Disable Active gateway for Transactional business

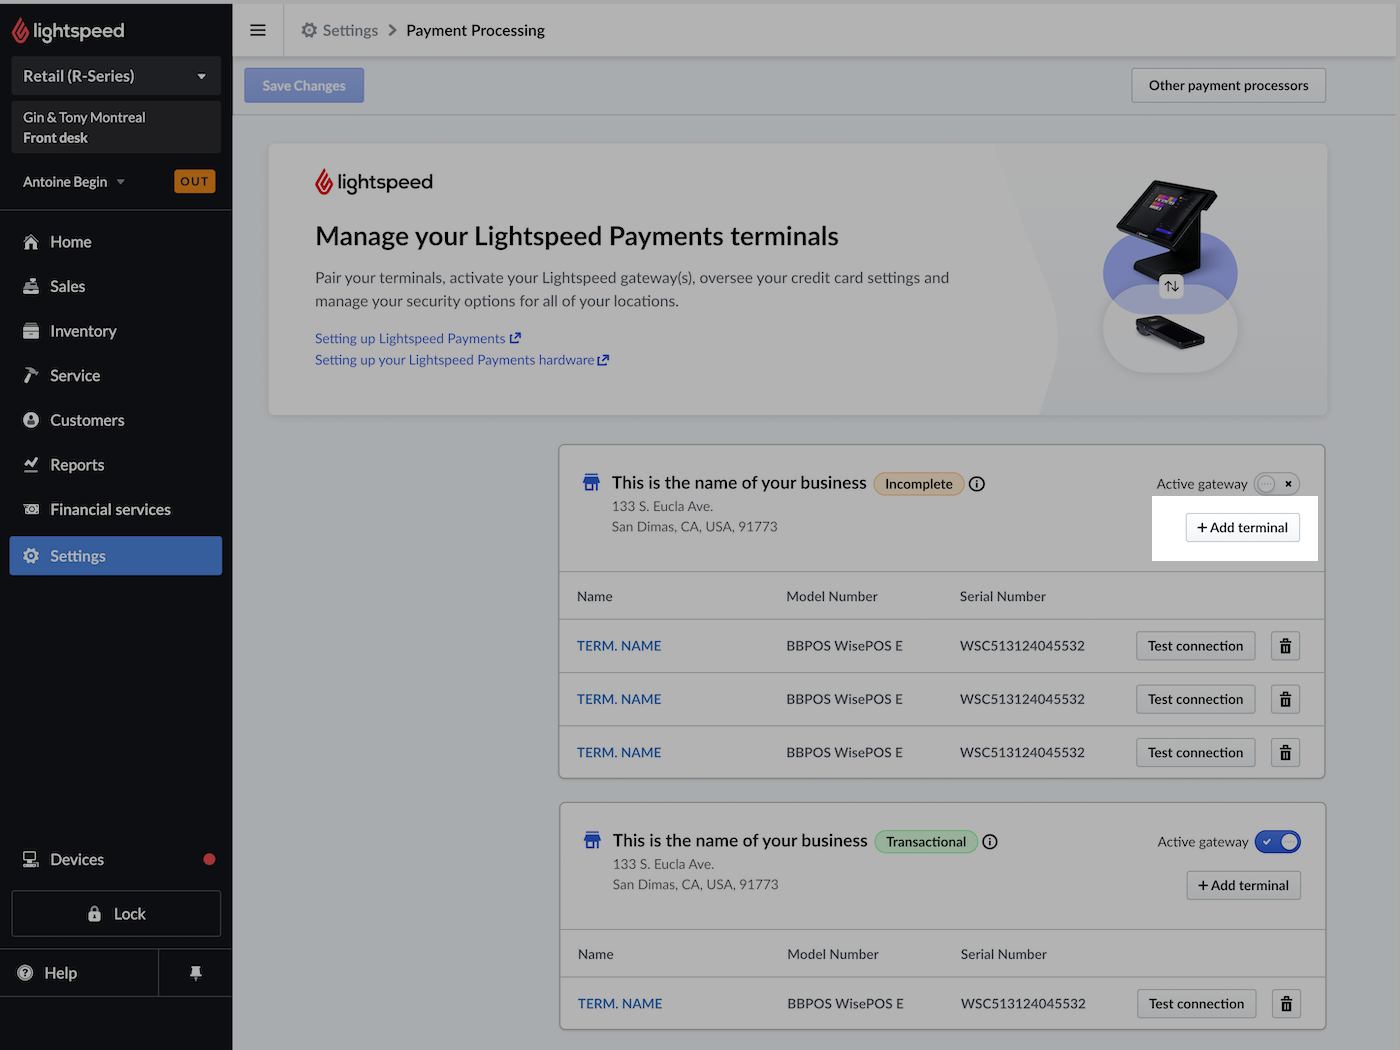1278,842
